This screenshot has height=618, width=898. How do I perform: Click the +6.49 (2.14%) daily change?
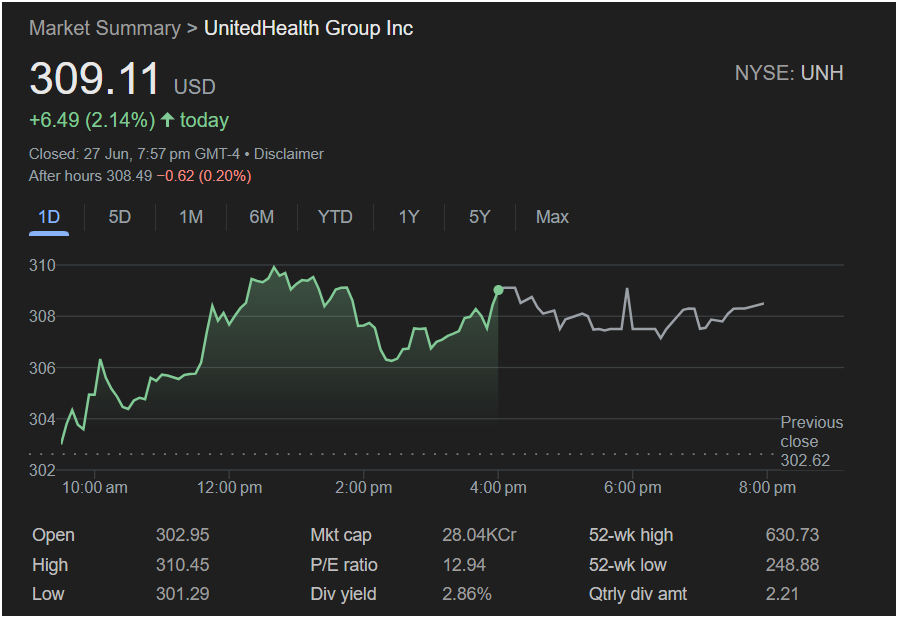[92, 120]
